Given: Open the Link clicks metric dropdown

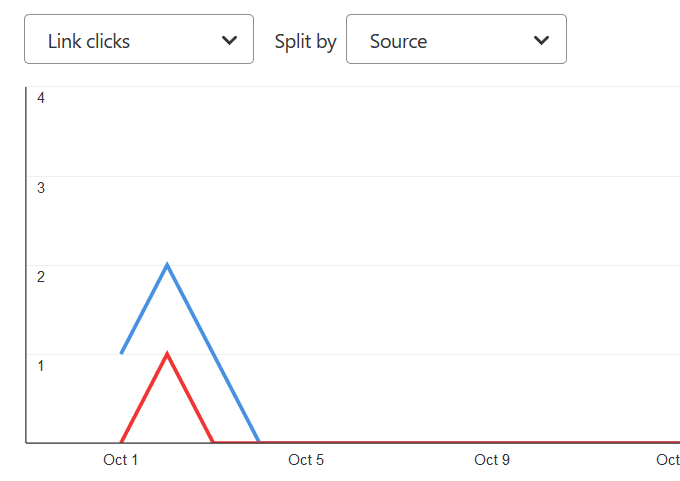Looking at the screenshot, I should click(x=138, y=40).
